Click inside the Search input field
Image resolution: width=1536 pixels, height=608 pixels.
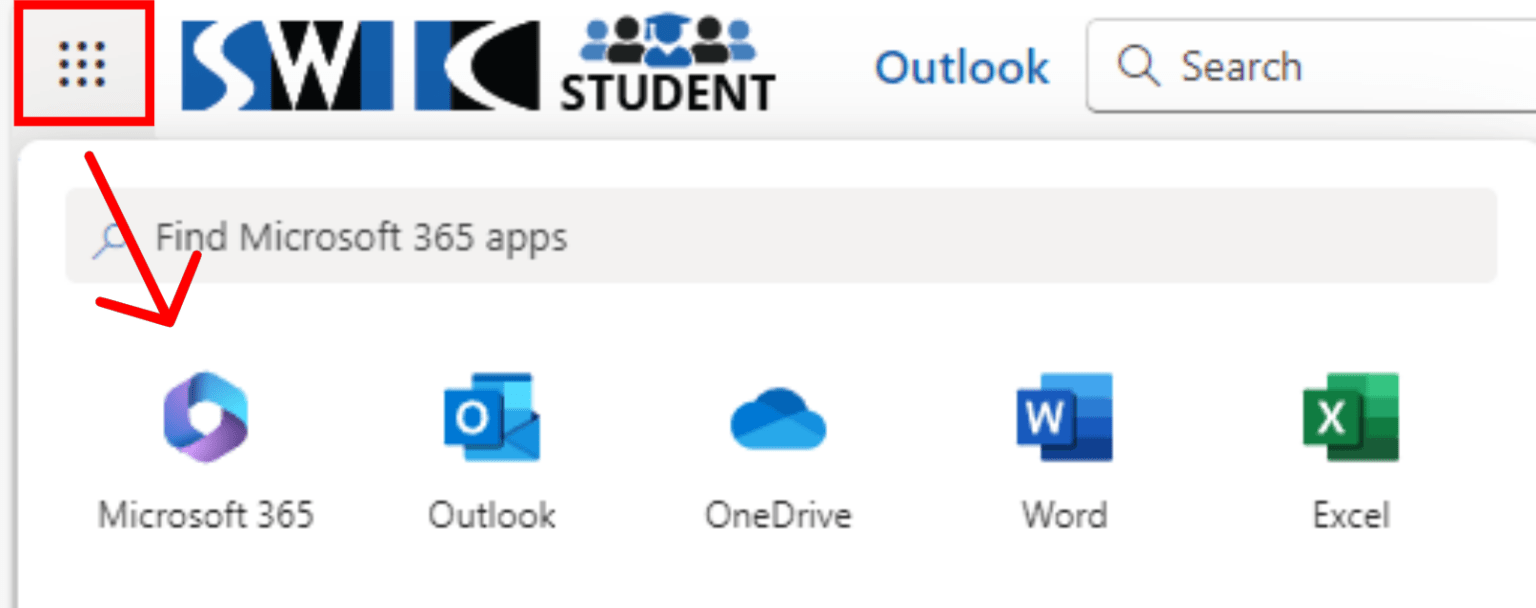(1300, 66)
